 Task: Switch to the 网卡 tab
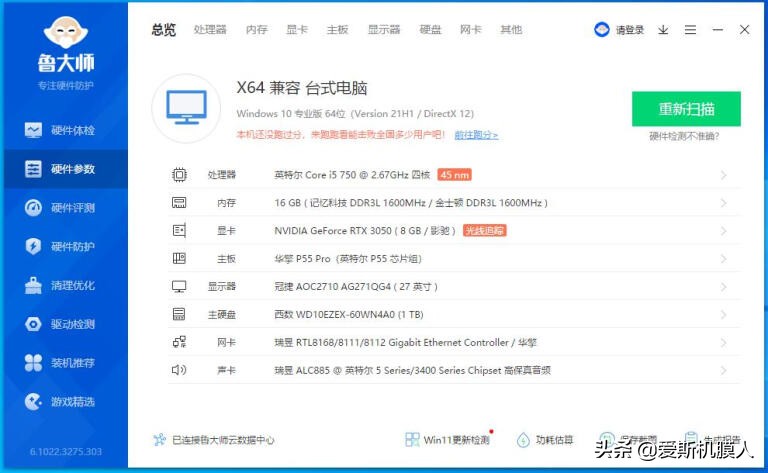point(471,30)
